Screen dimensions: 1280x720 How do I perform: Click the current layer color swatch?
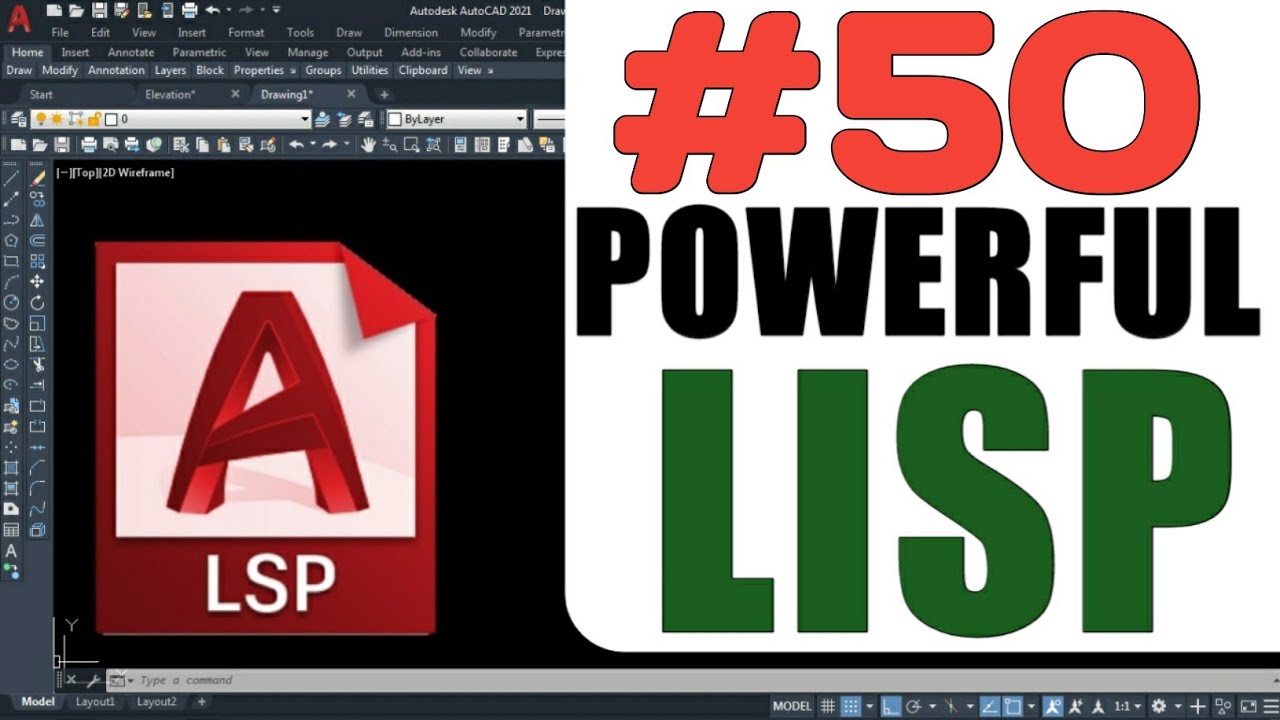(x=112, y=119)
